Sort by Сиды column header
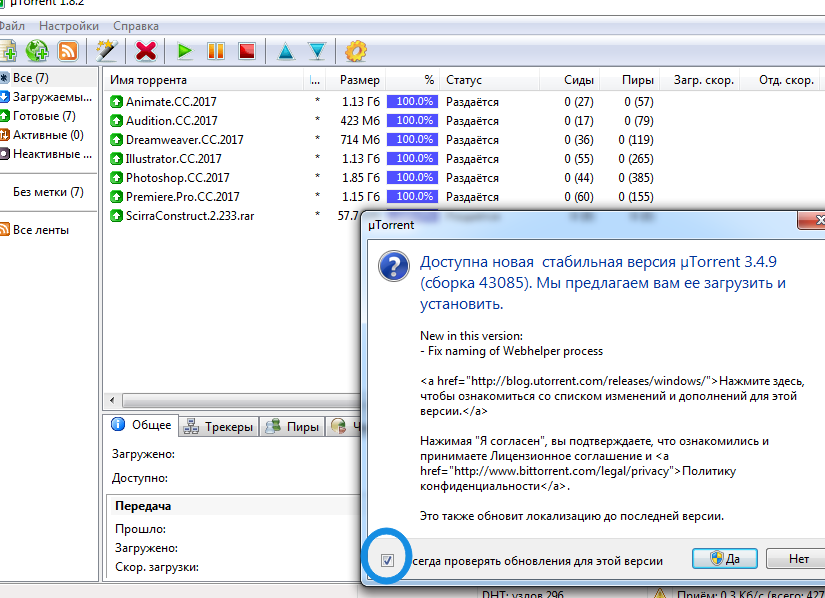 [569, 80]
